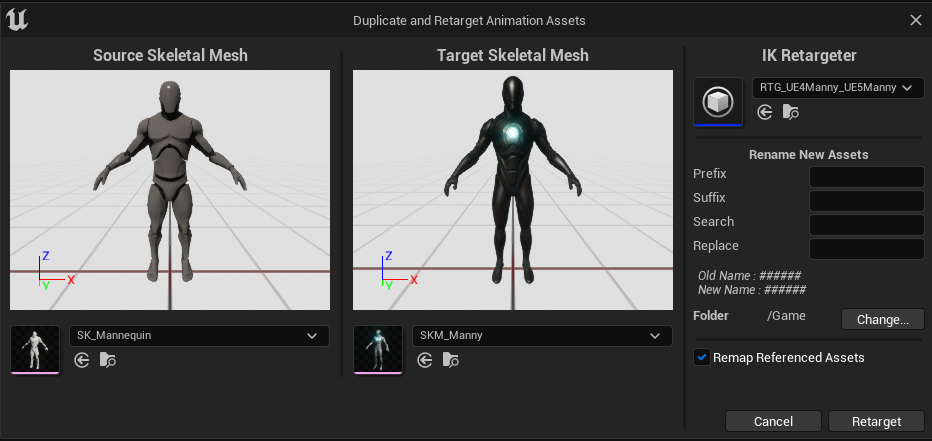Click the IK Retargeter heading
932x441 pixels.
pyautogui.click(x=809, y=55)
